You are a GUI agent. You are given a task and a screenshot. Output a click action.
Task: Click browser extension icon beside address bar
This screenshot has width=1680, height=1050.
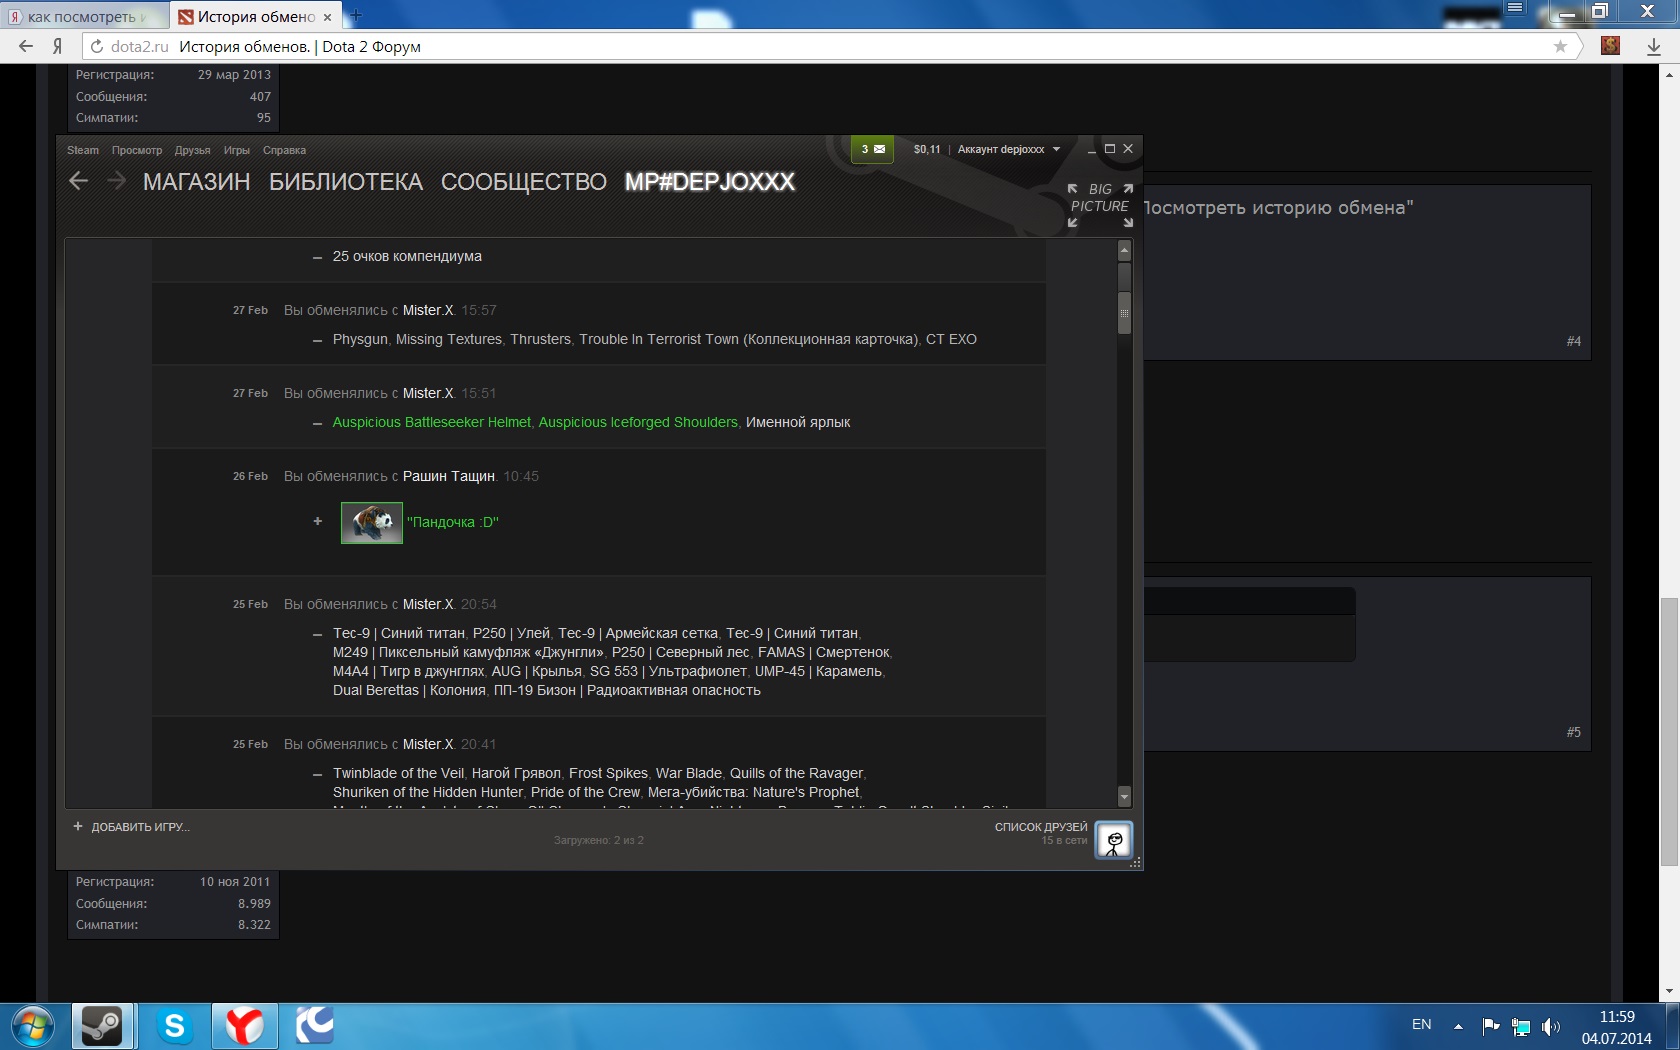point(1610,45)
